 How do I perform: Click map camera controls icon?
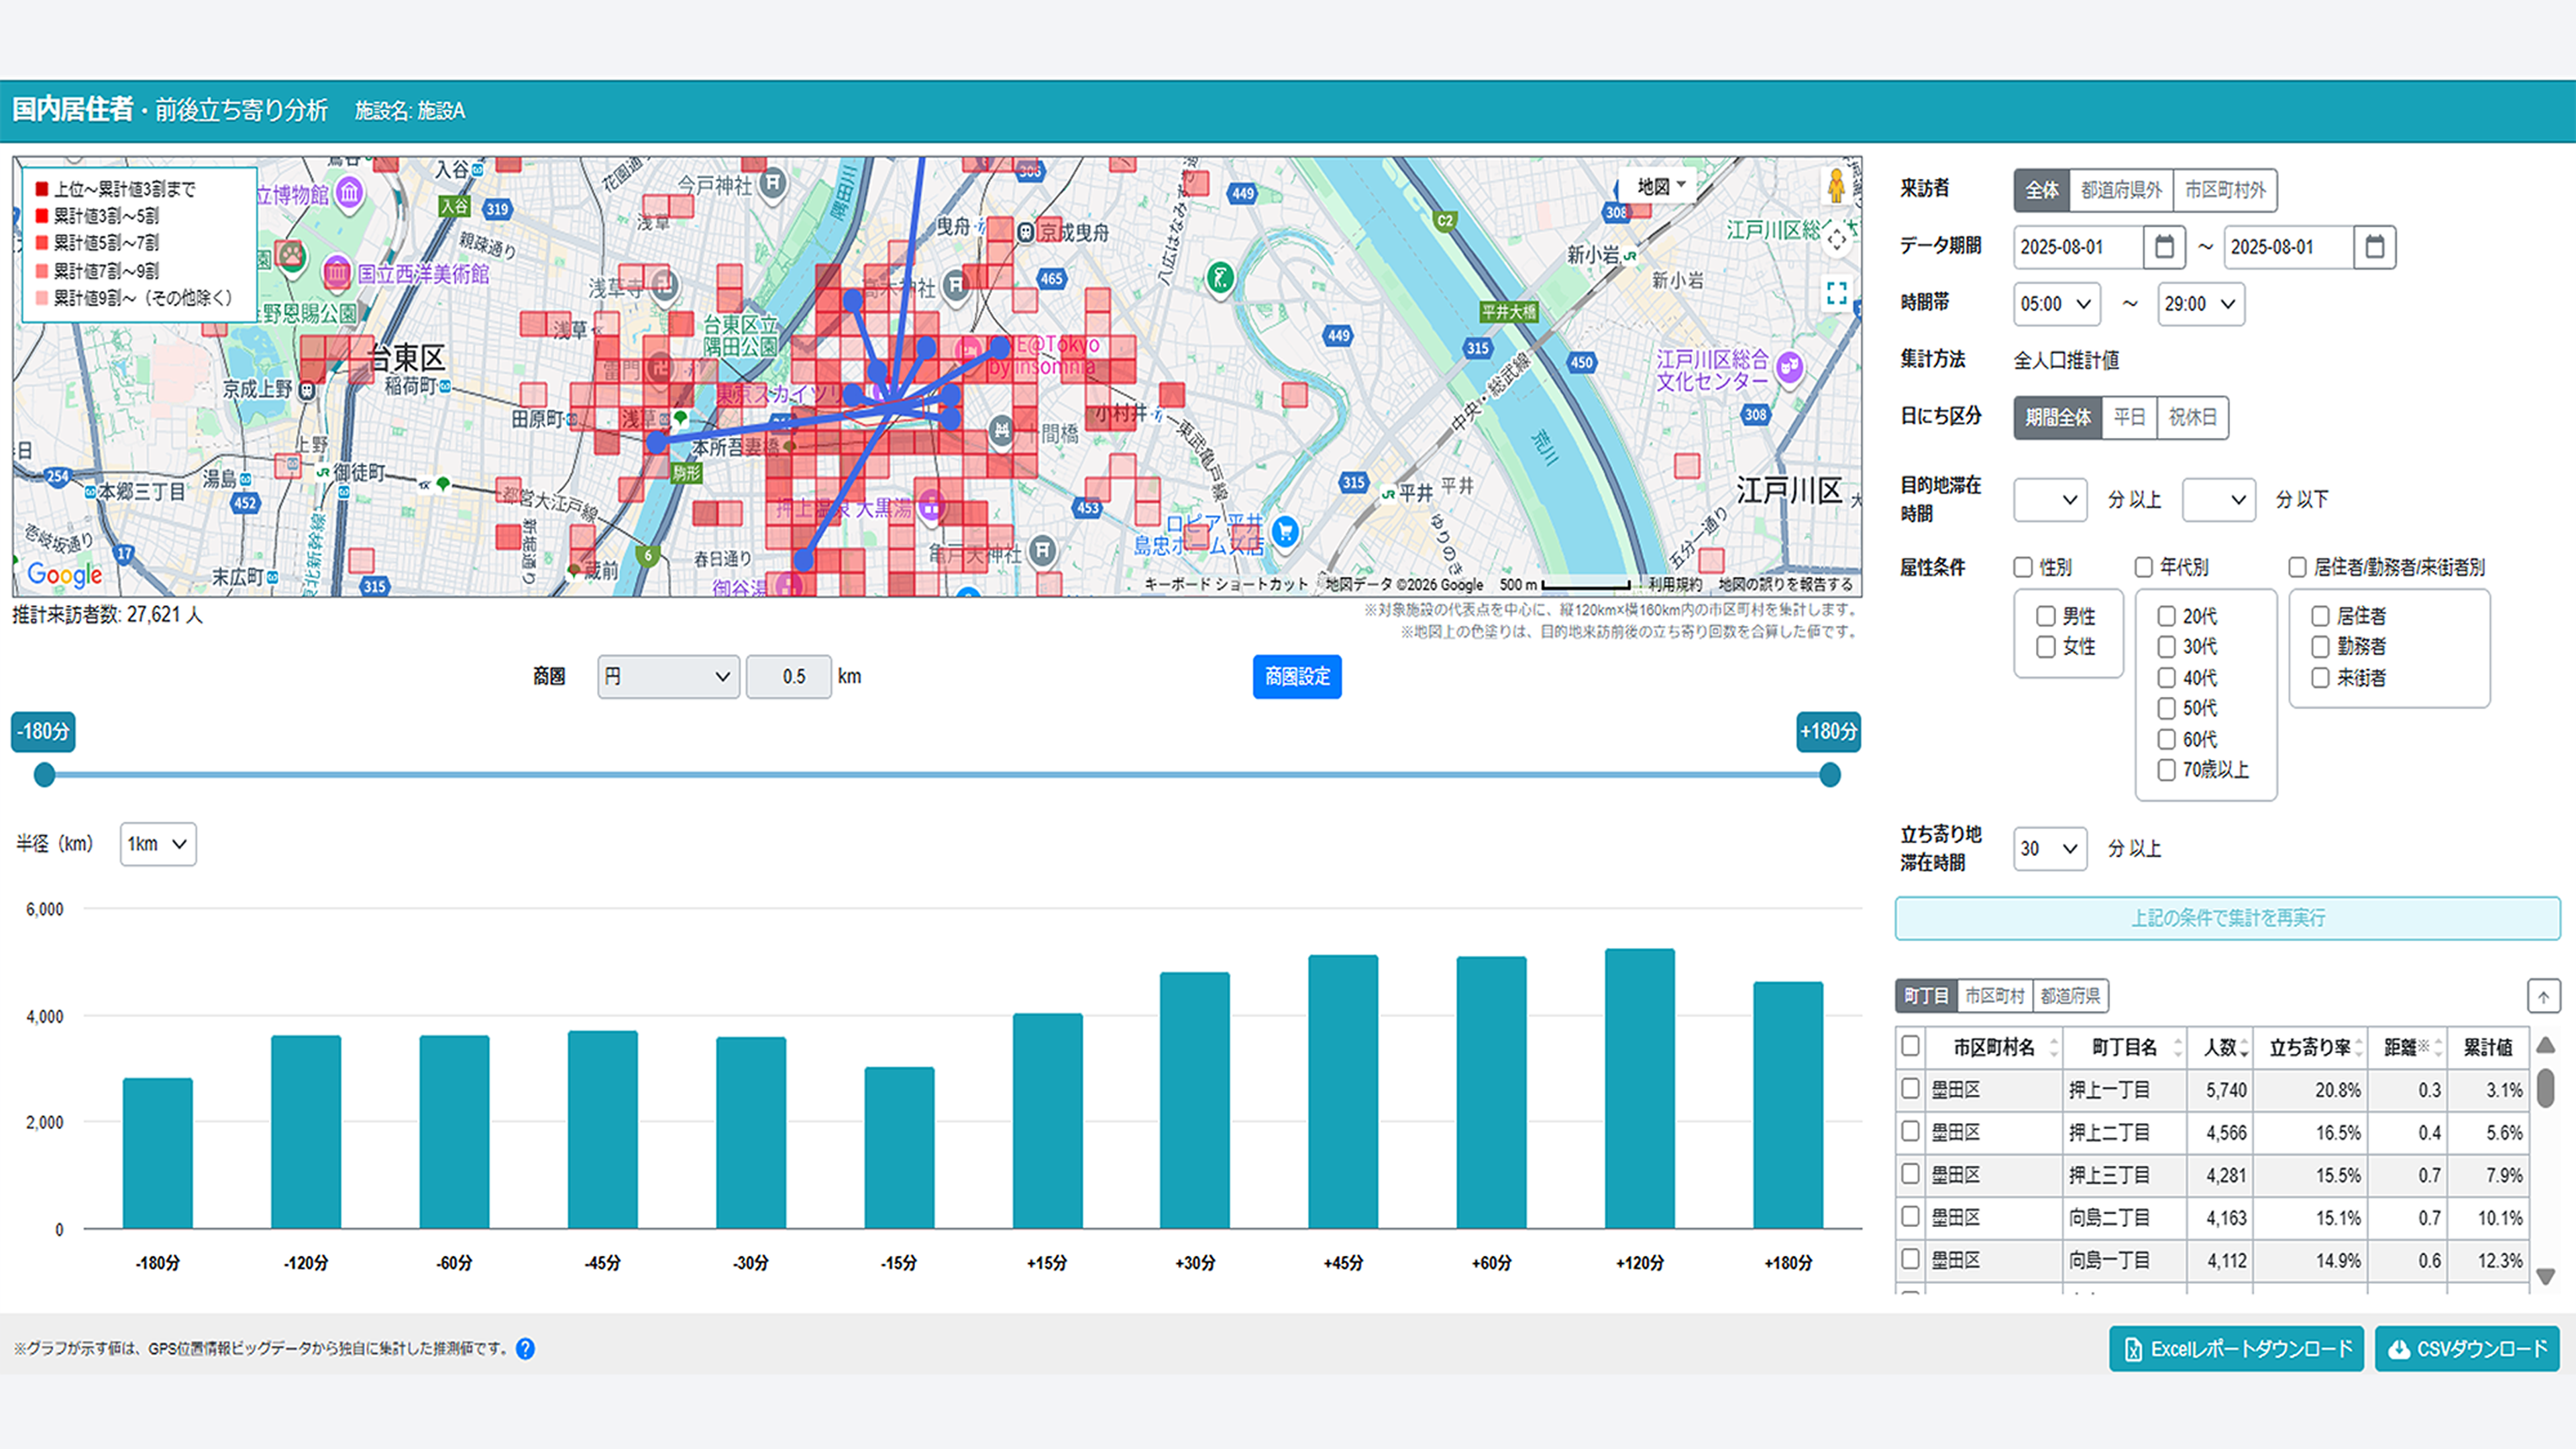point(1836,240)
